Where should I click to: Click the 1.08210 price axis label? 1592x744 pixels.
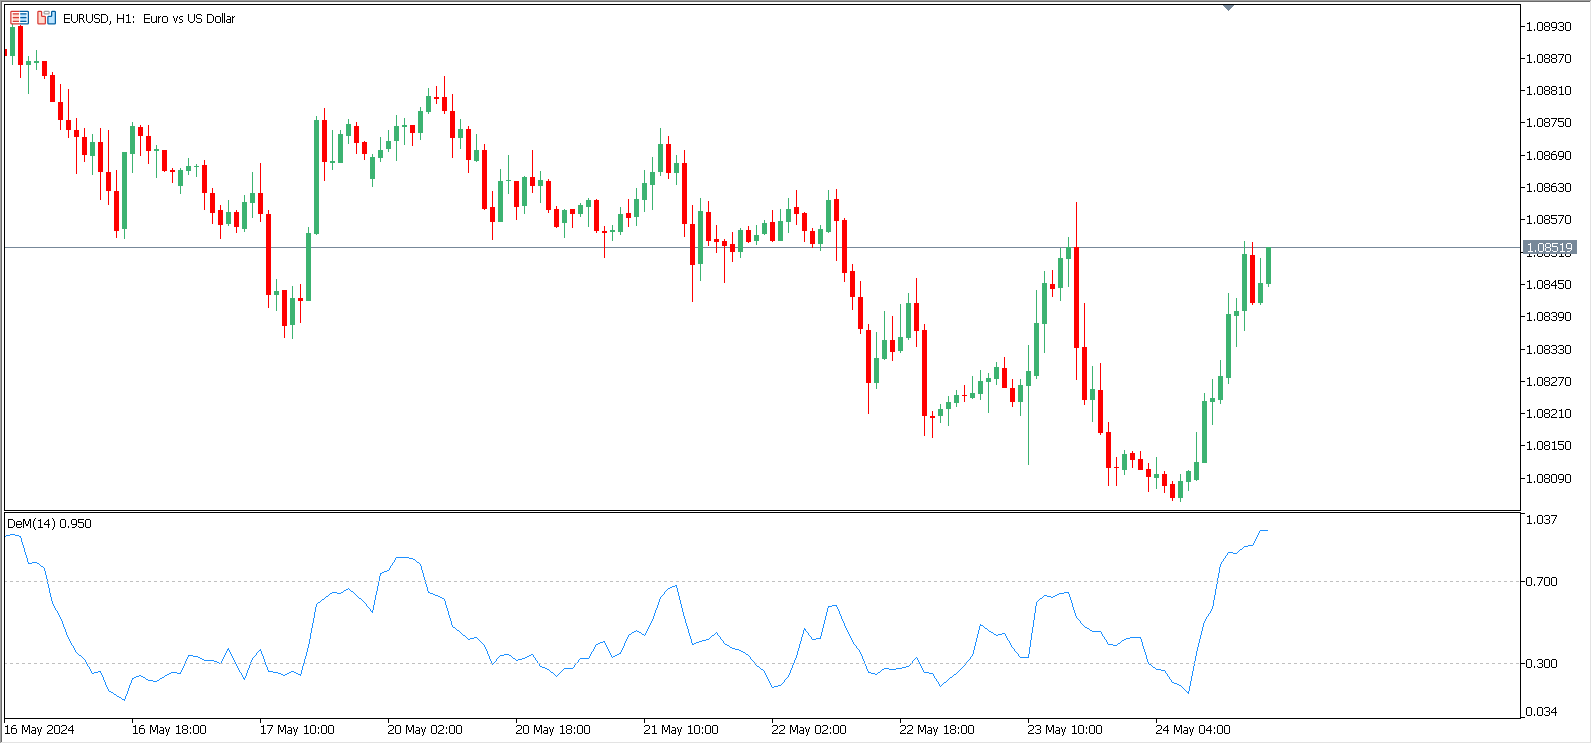(x=1547, y=413)
